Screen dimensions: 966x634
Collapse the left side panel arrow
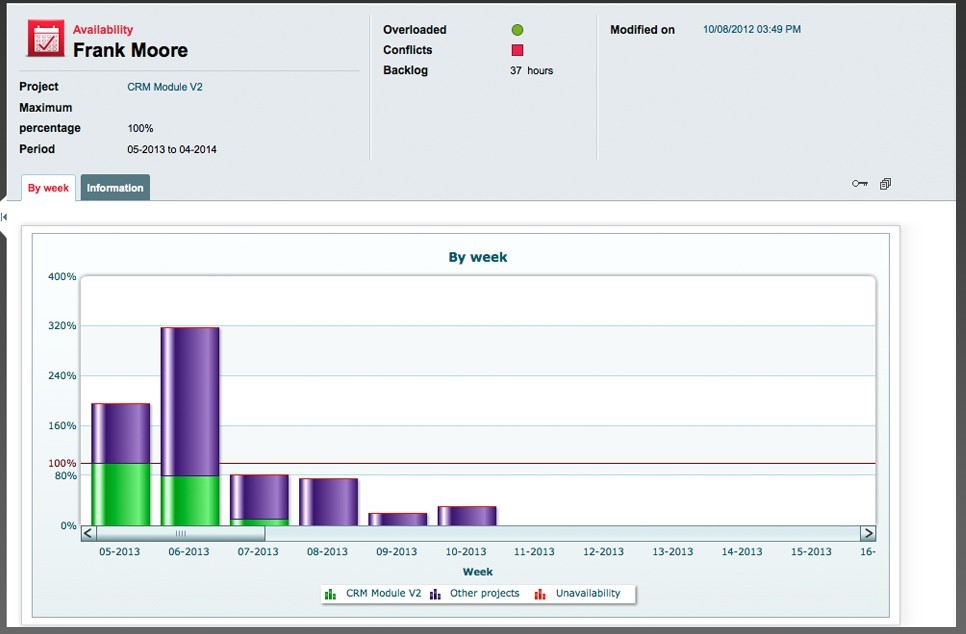coord(4,217)
